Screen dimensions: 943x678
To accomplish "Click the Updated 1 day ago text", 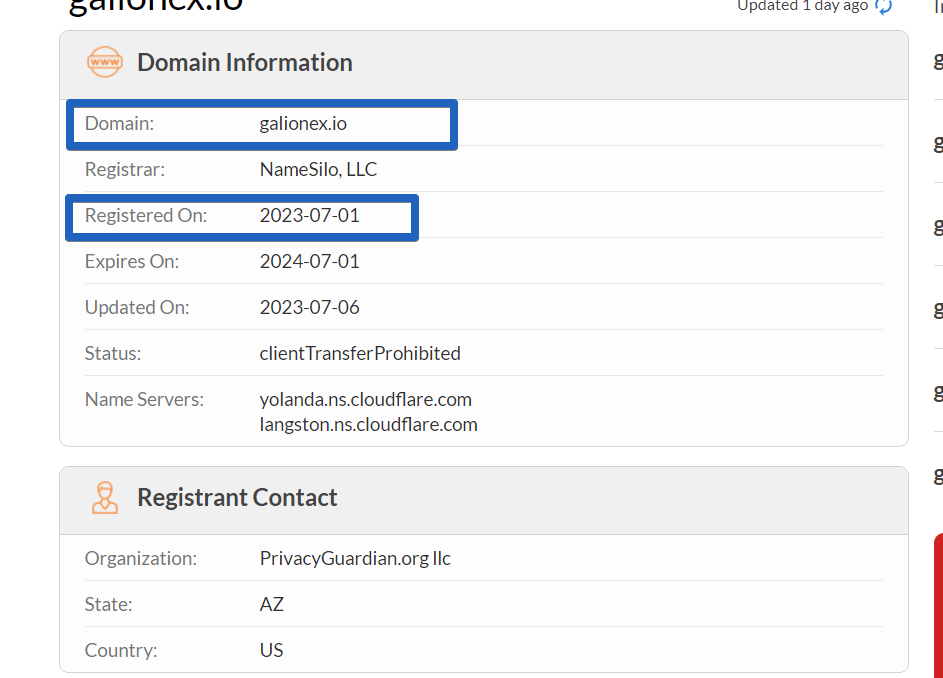I will pos(802,5).
